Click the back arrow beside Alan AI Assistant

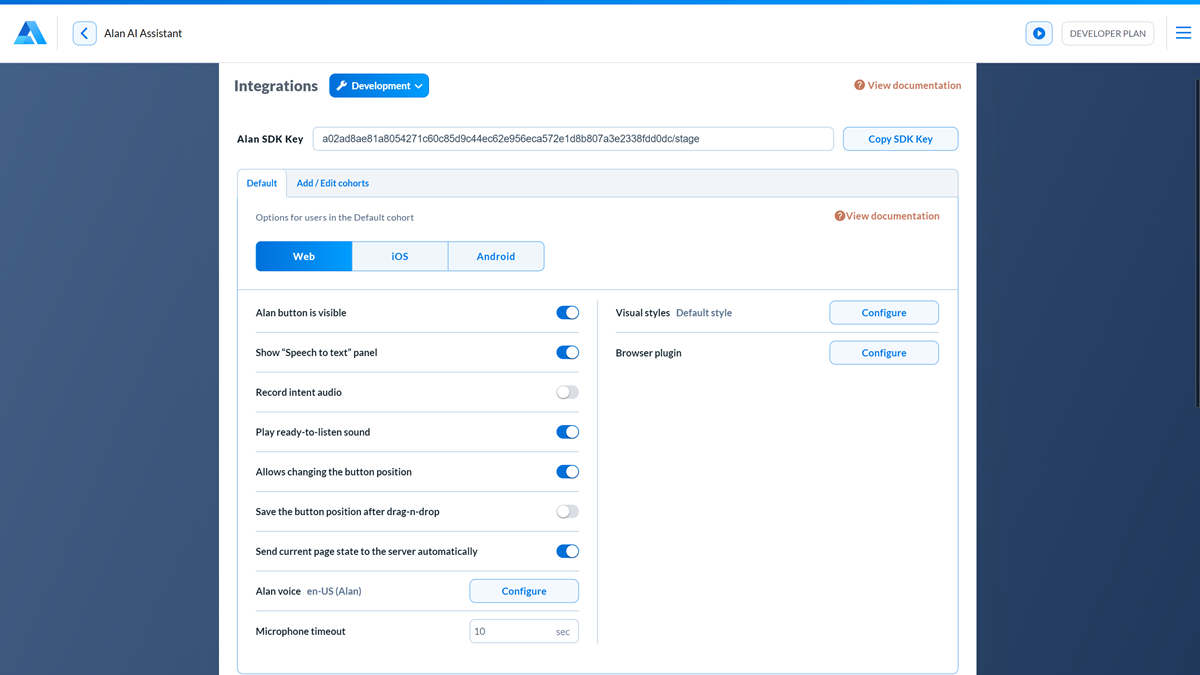pyautogui.click(x=84, y=32)
